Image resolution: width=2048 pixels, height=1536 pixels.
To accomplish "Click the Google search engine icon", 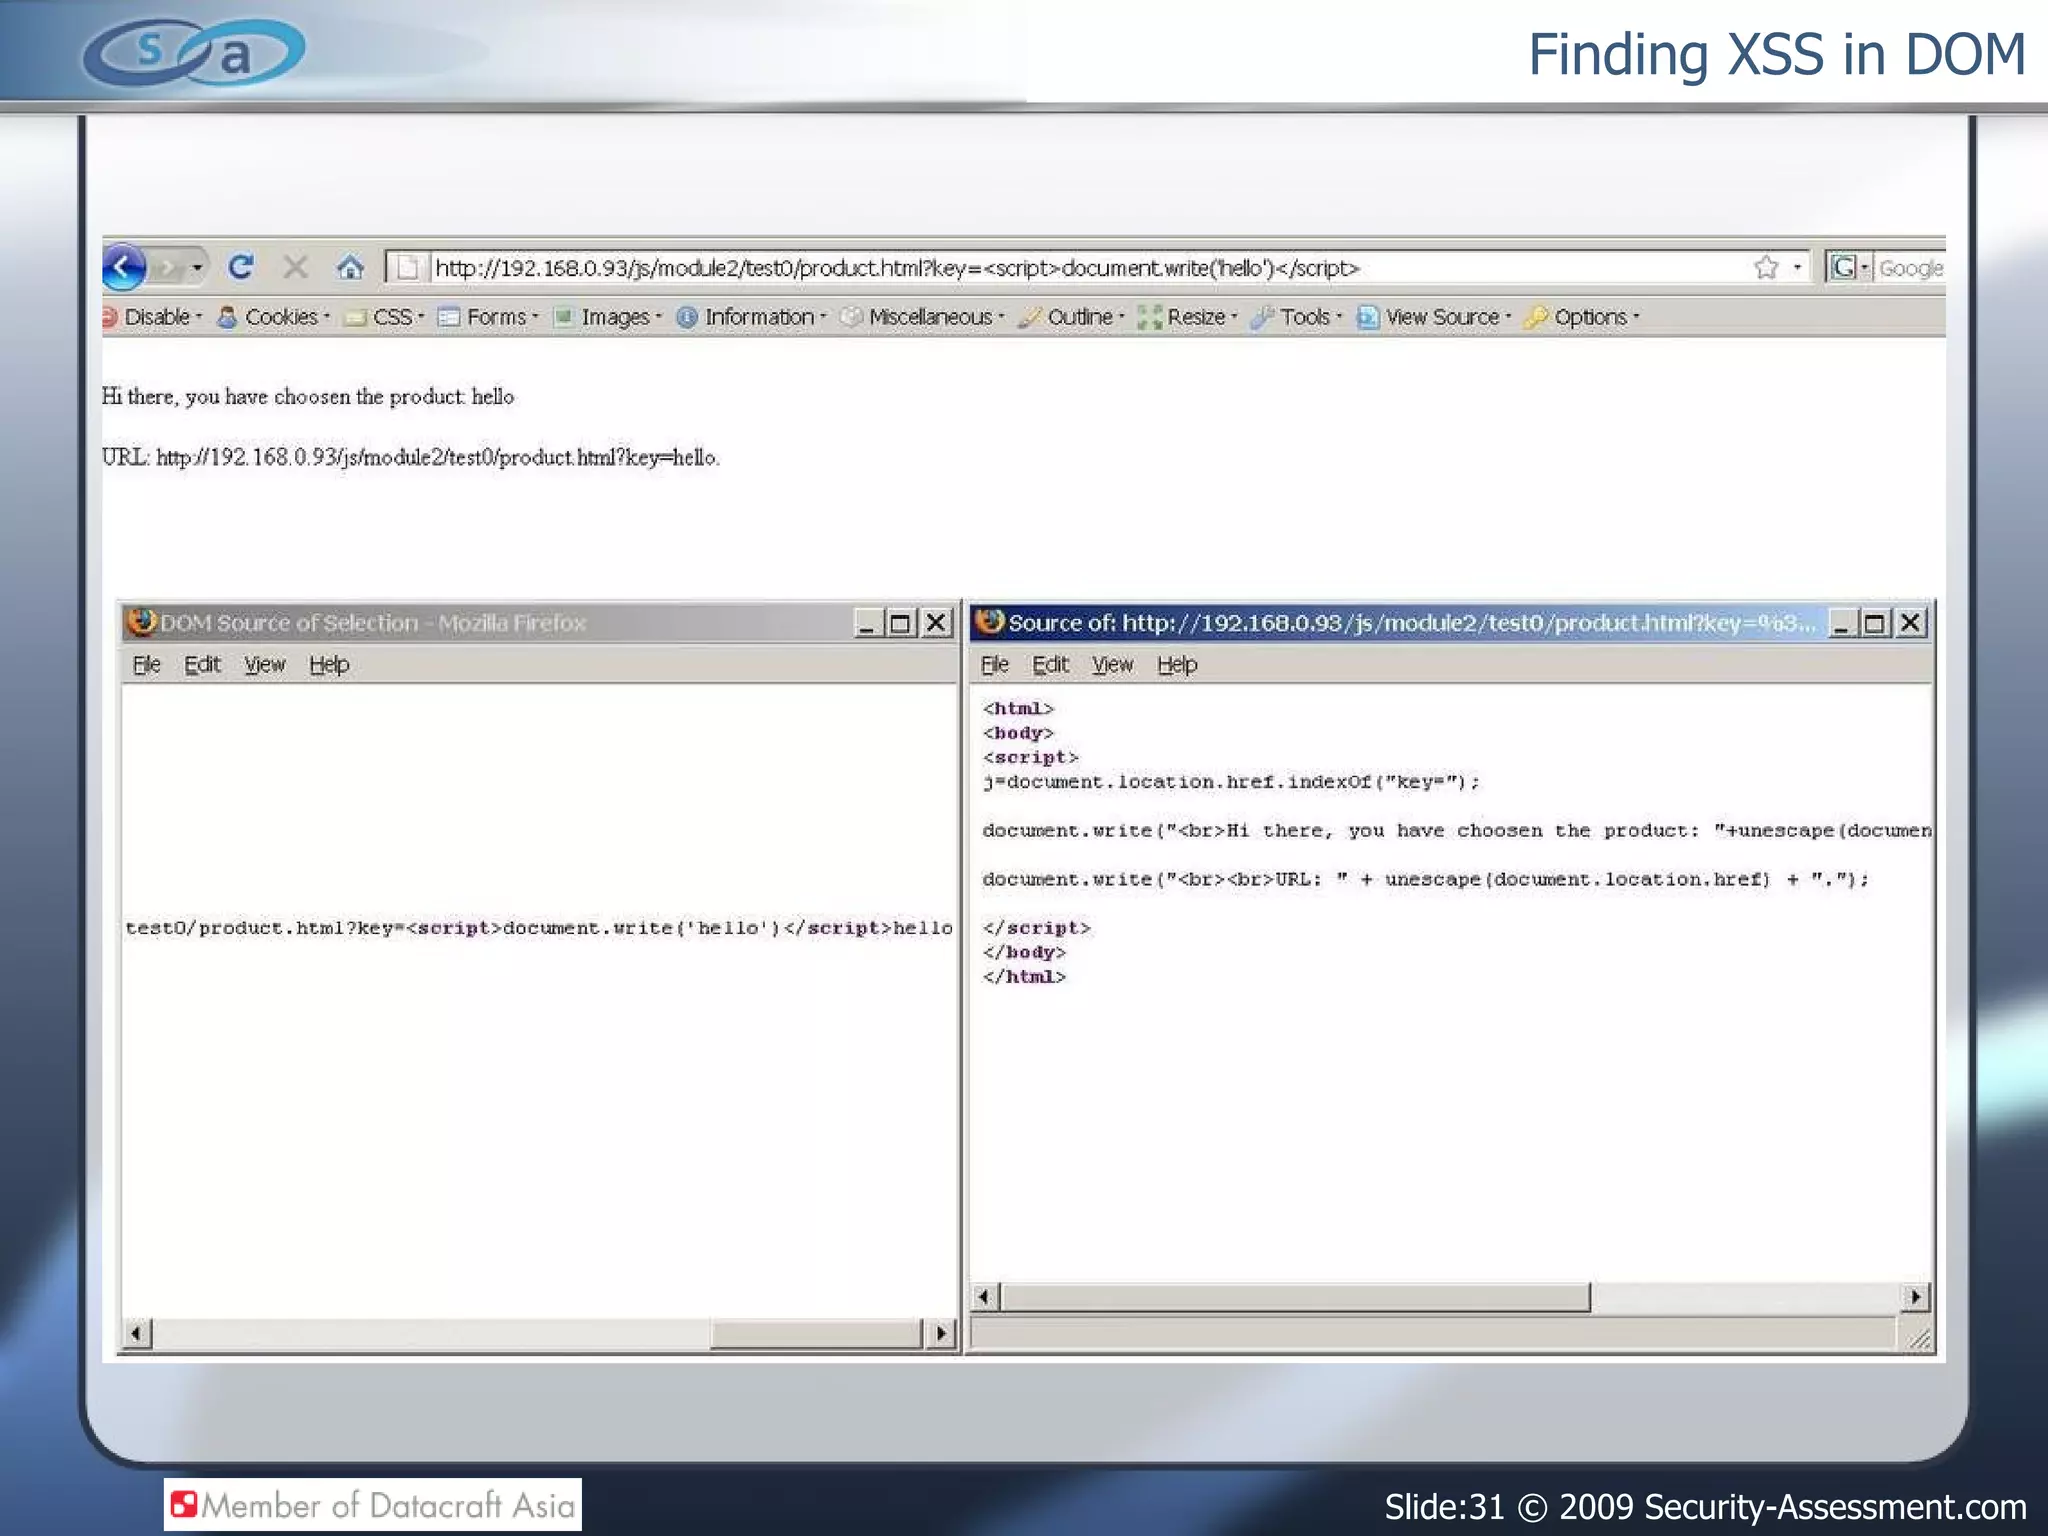I will (x=1843, y=267).
